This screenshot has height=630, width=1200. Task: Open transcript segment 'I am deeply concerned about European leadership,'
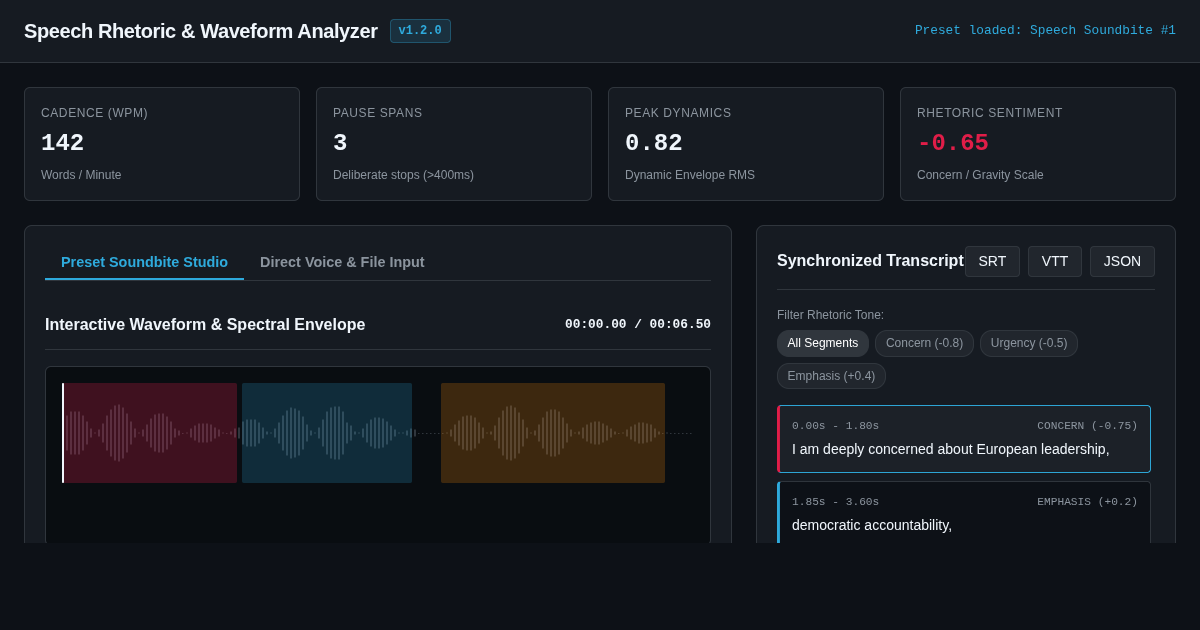point(964,439)
